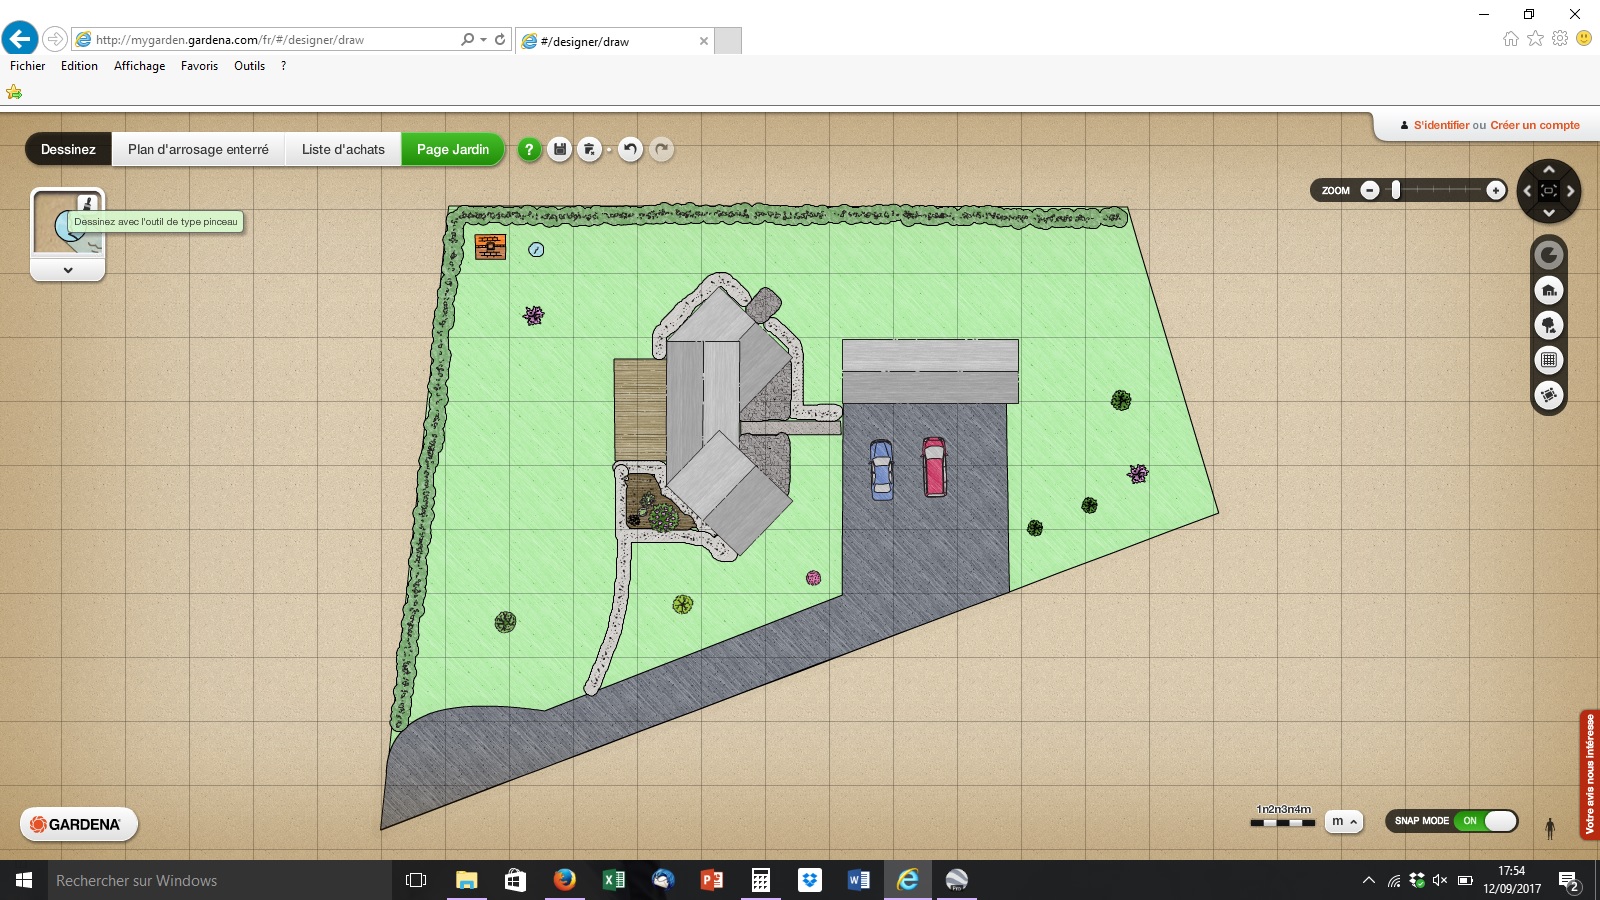Turn off the Snap Mode switch

click(1486, 821)
